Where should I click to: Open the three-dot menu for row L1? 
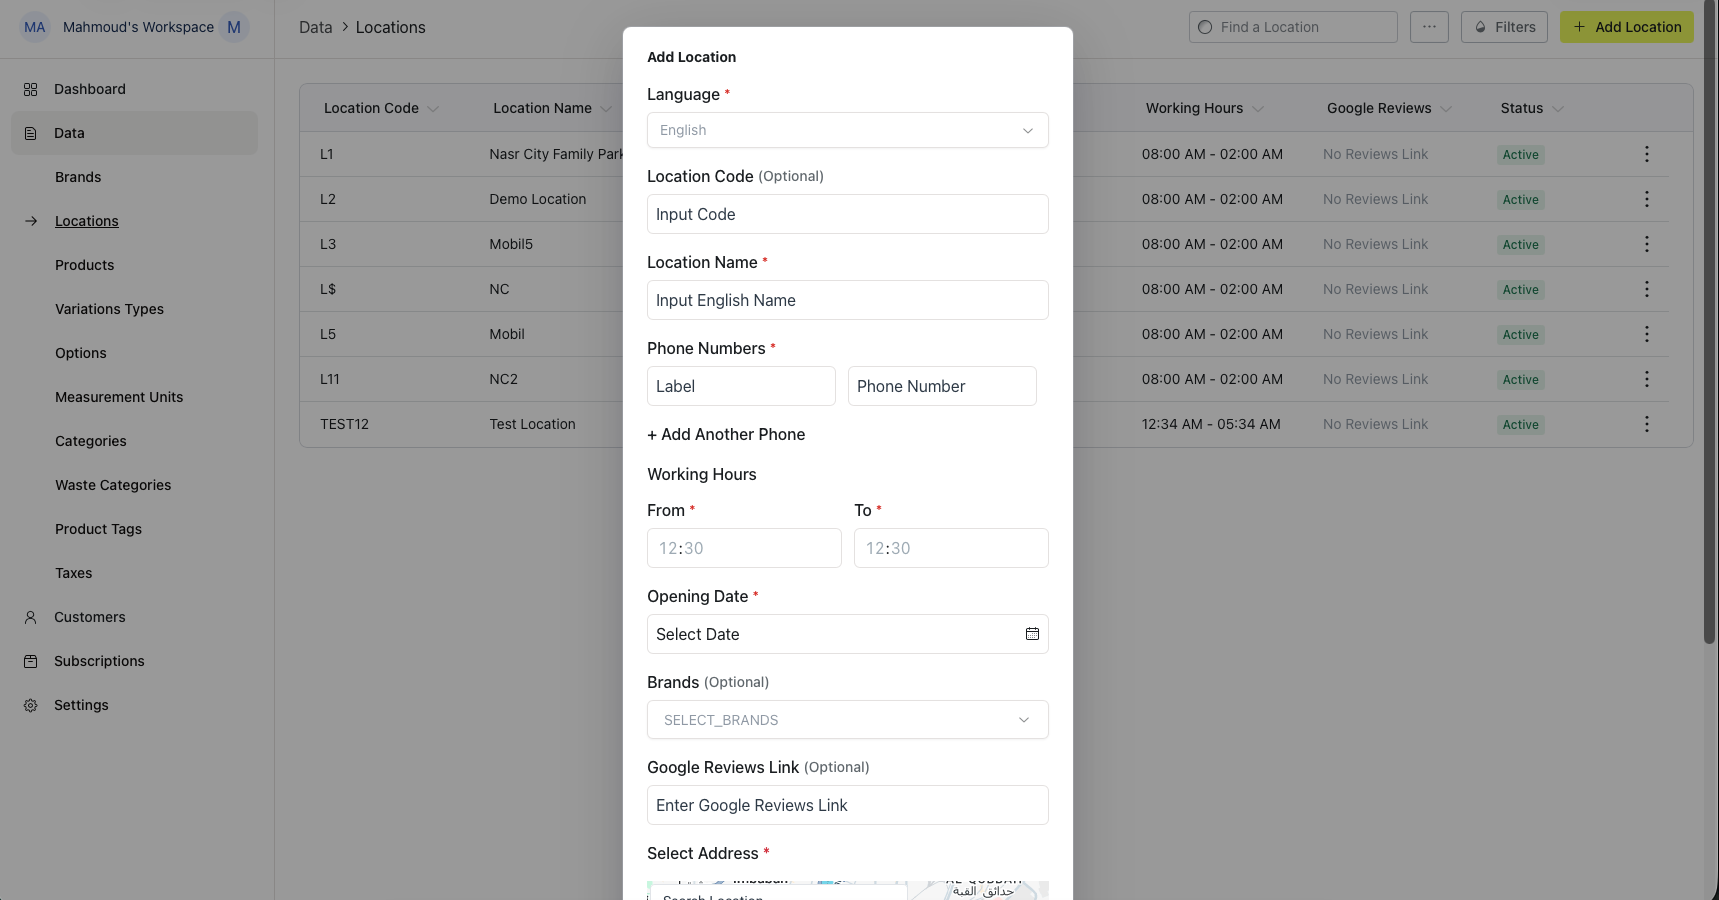1647,154
